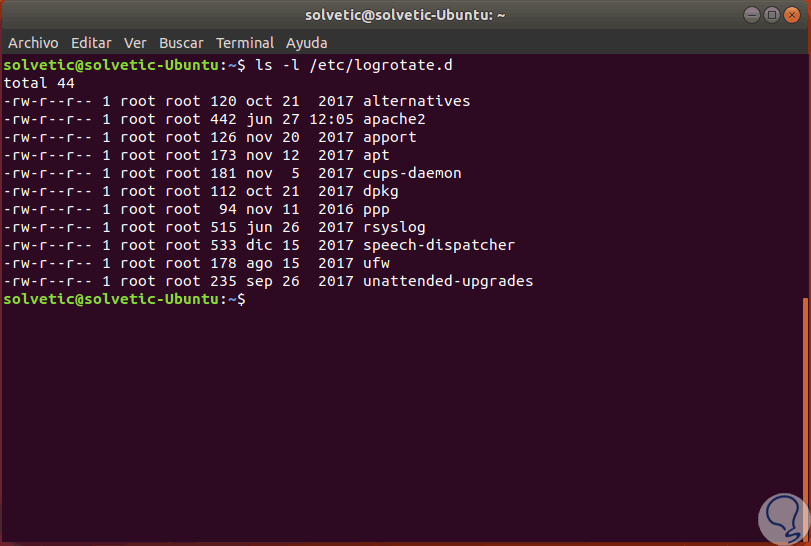Click the filename unattended-upgrades
Image resolution: width=811 pixels, height=546 pixels.
click(448, 281)
